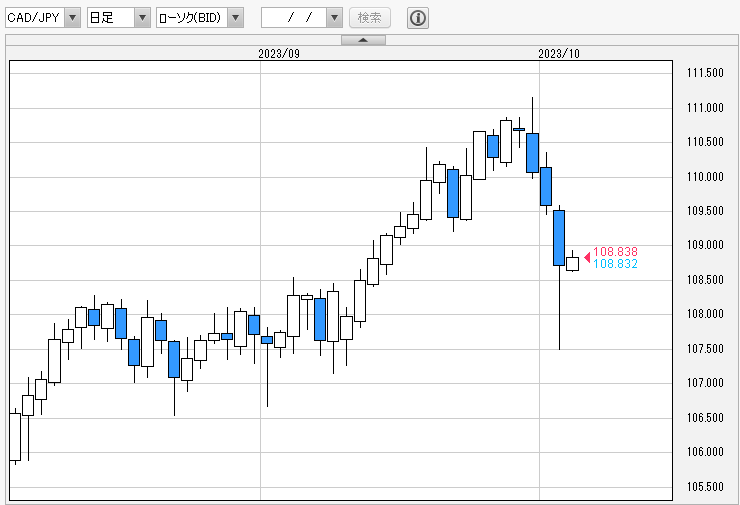Click the 109.000 price axis label

(x=705, y=244)
